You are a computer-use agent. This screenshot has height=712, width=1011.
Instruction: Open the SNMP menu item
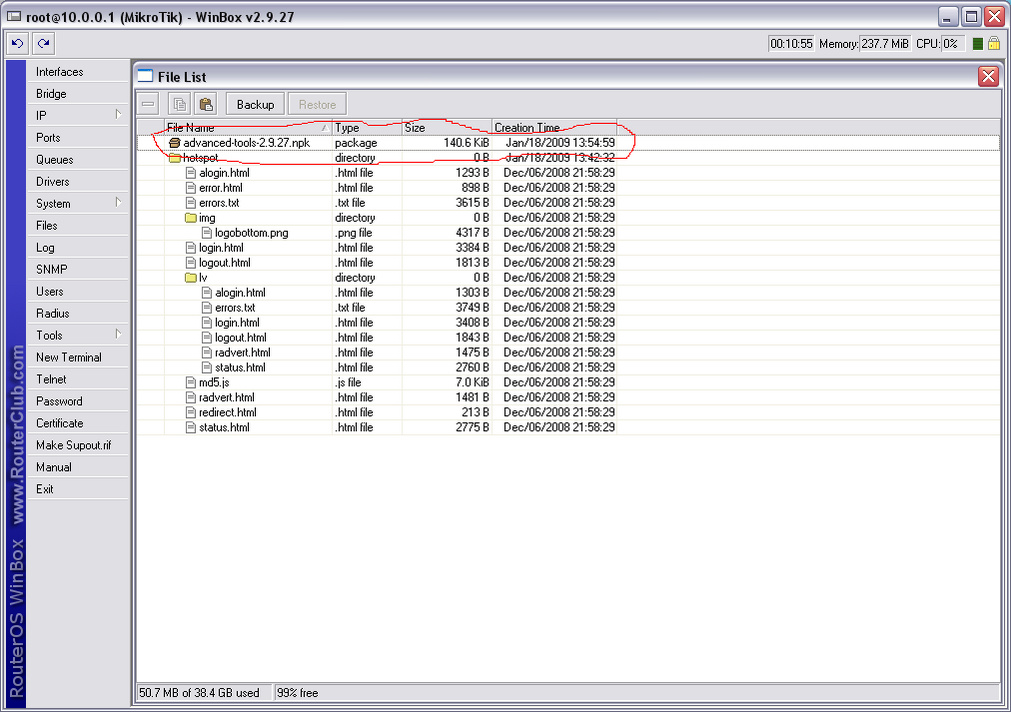pos(77,269)
